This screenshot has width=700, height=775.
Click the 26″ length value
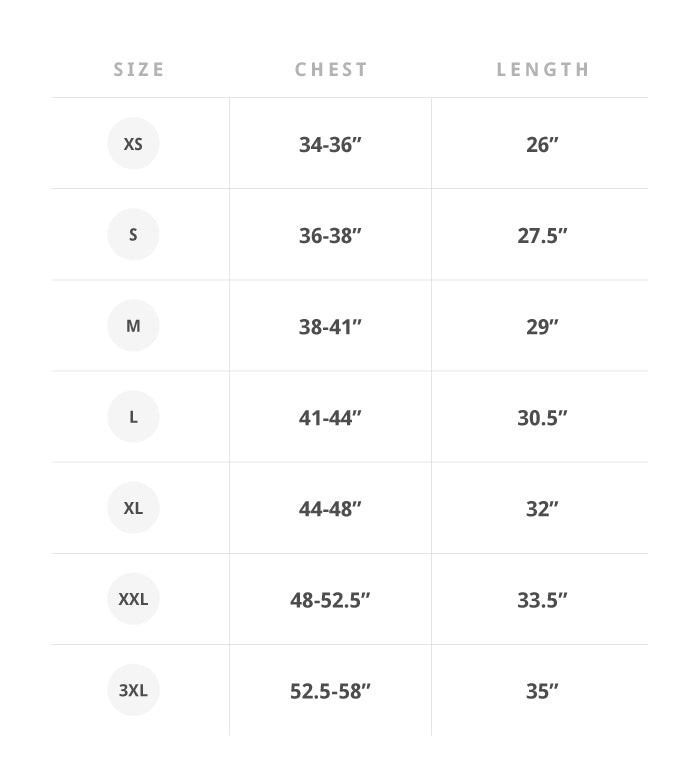coord(542,144)
